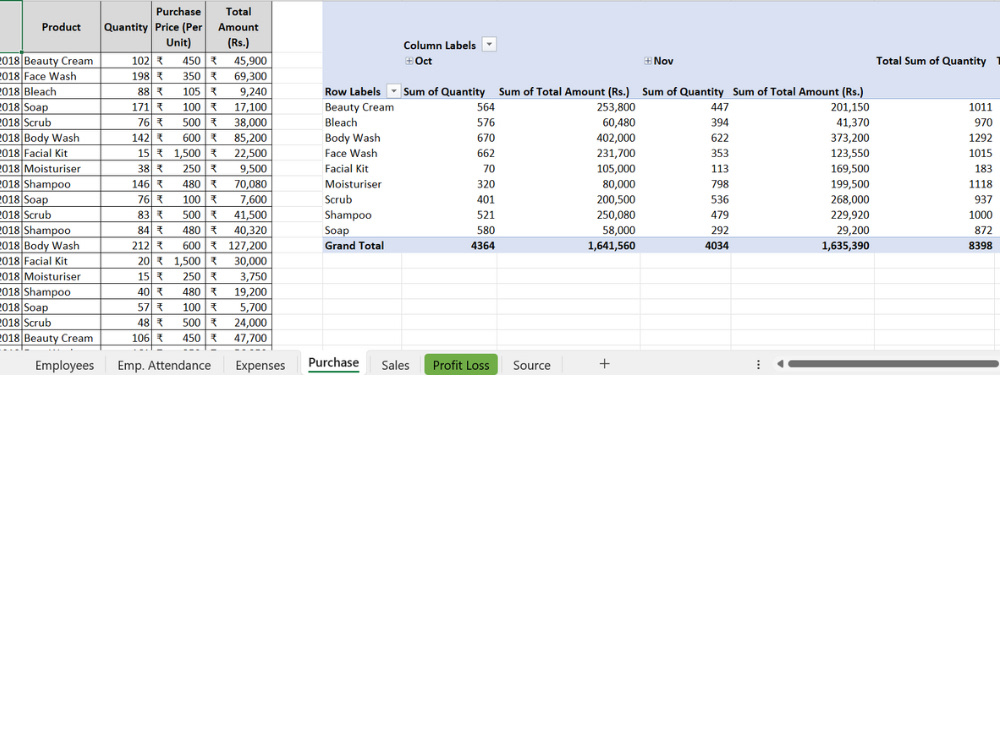Click the Nov Sum of Quantity header
The height and width of the screenshot is (750, 1000).
click(x=682, y=91)
